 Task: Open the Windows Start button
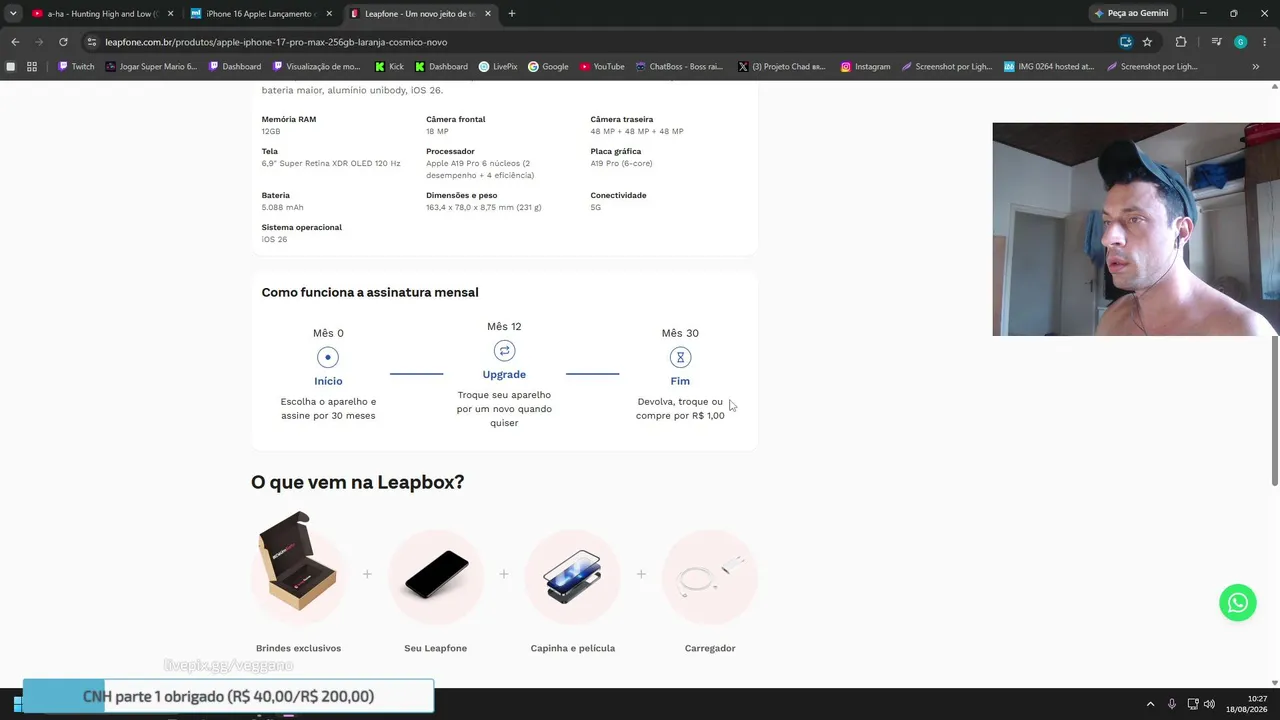tap(17, 704)
